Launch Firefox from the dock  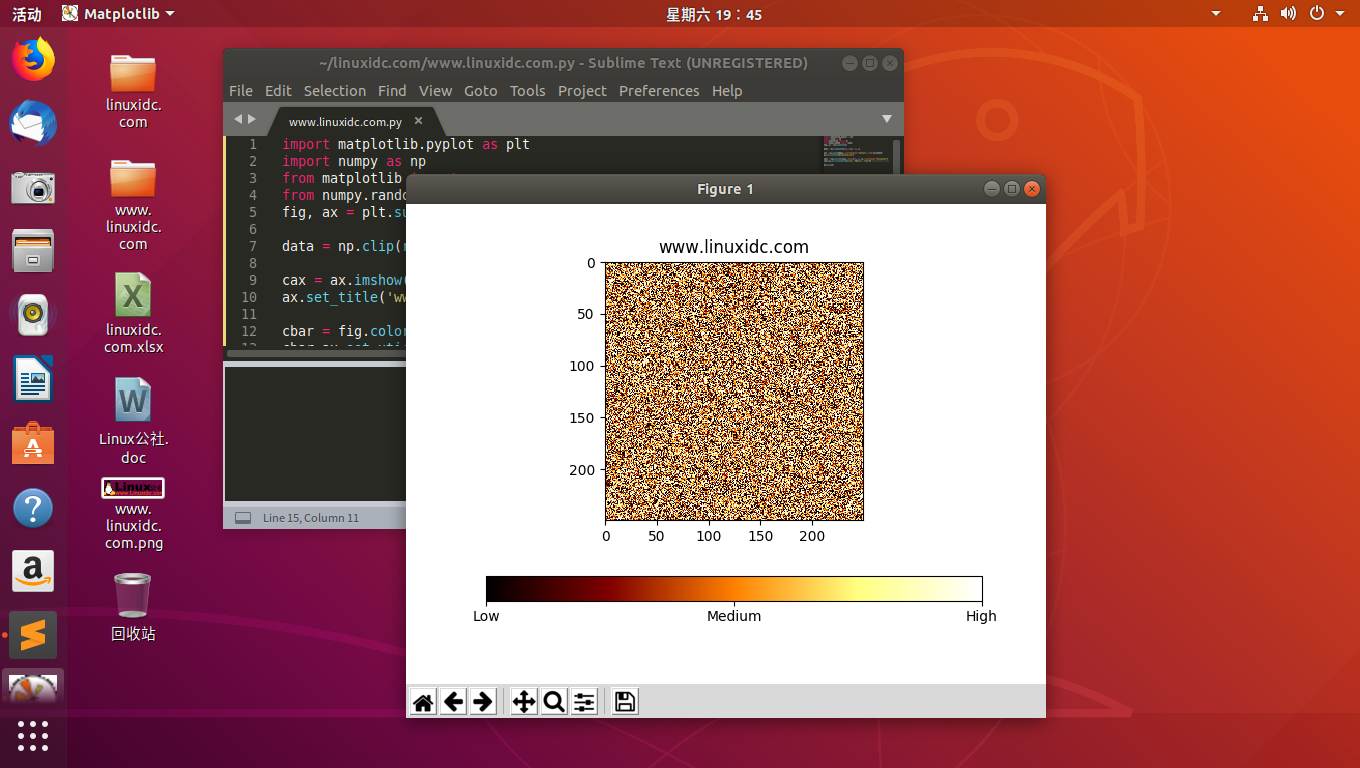tap(33, 60)
